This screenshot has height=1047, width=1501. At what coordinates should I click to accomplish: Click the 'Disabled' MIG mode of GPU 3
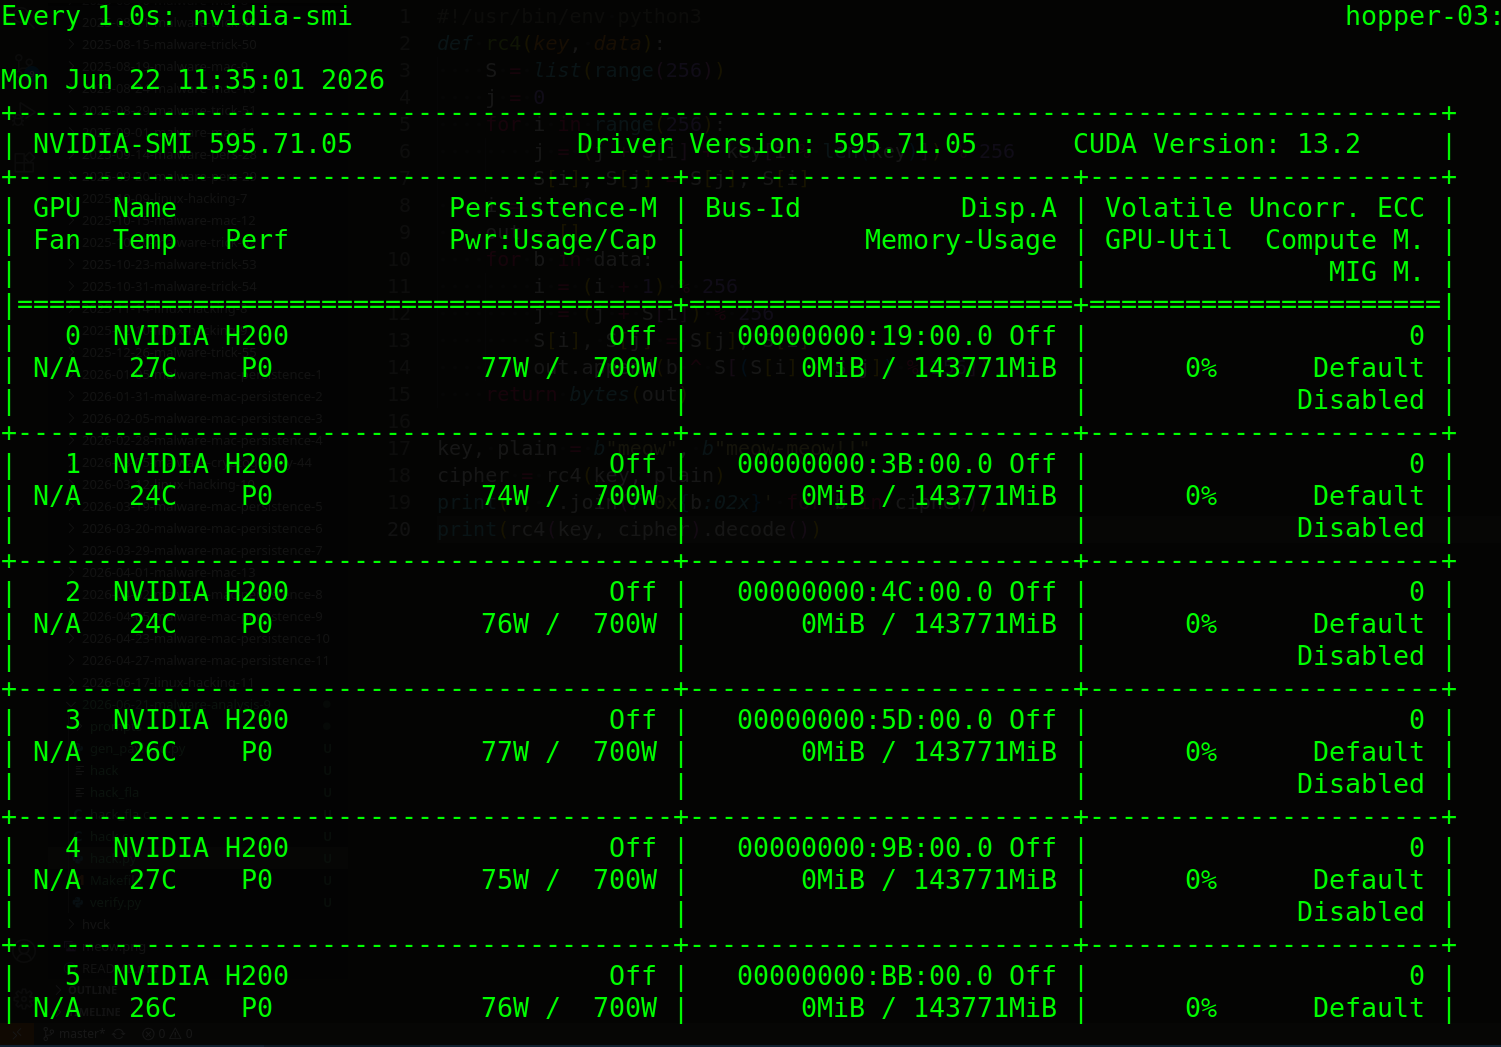pyautogui.click(x=1361, y=784)
